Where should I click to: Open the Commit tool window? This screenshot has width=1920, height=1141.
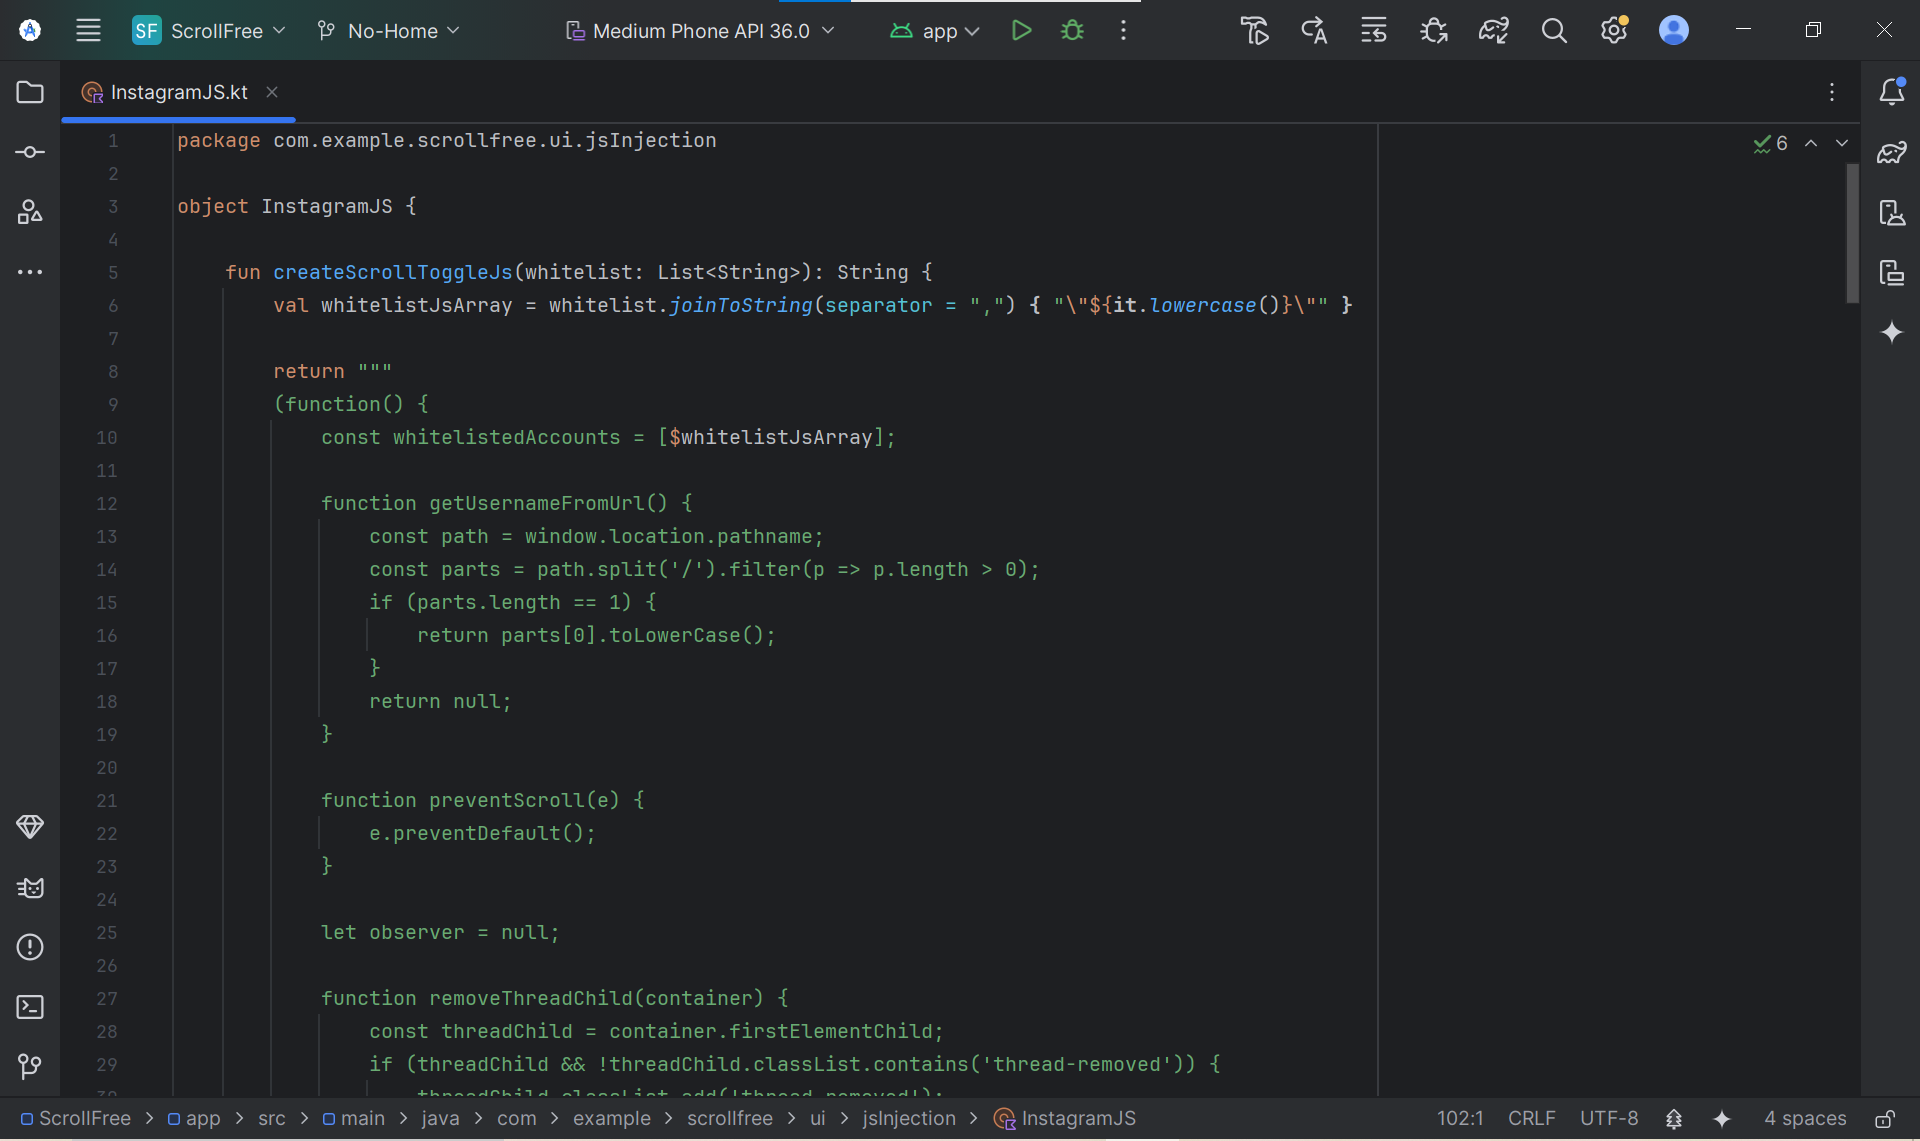point(30,152)
